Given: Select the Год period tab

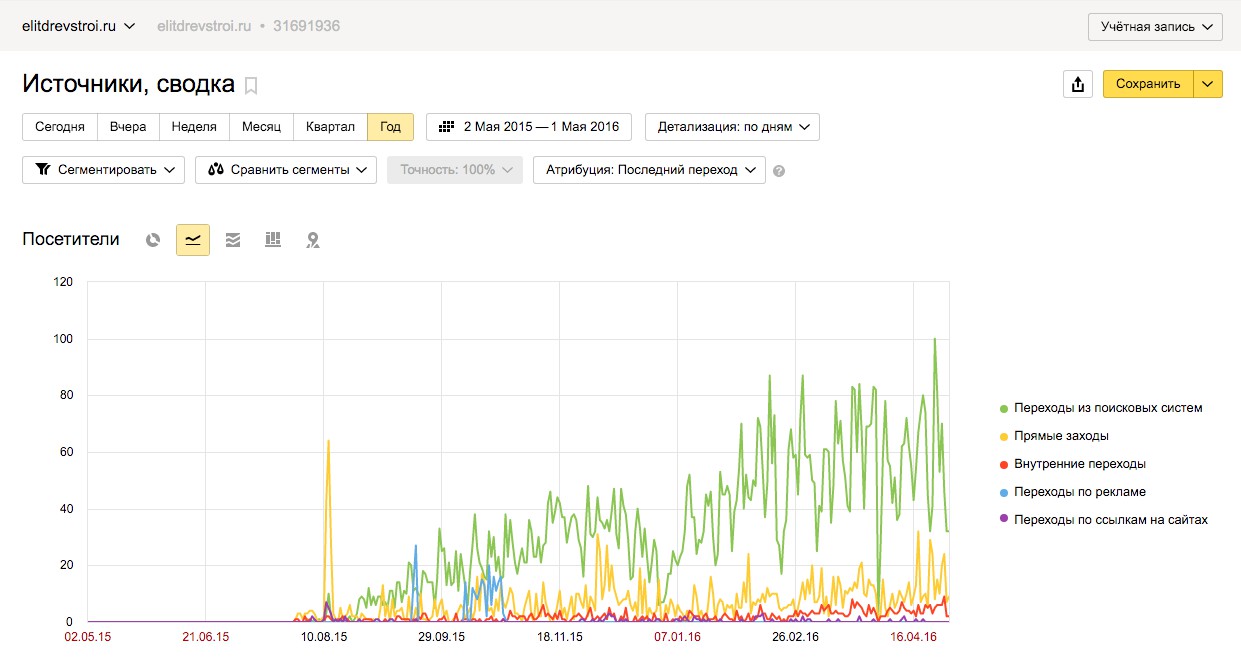Looking at the screenshot, I should [x=390, y=127].
